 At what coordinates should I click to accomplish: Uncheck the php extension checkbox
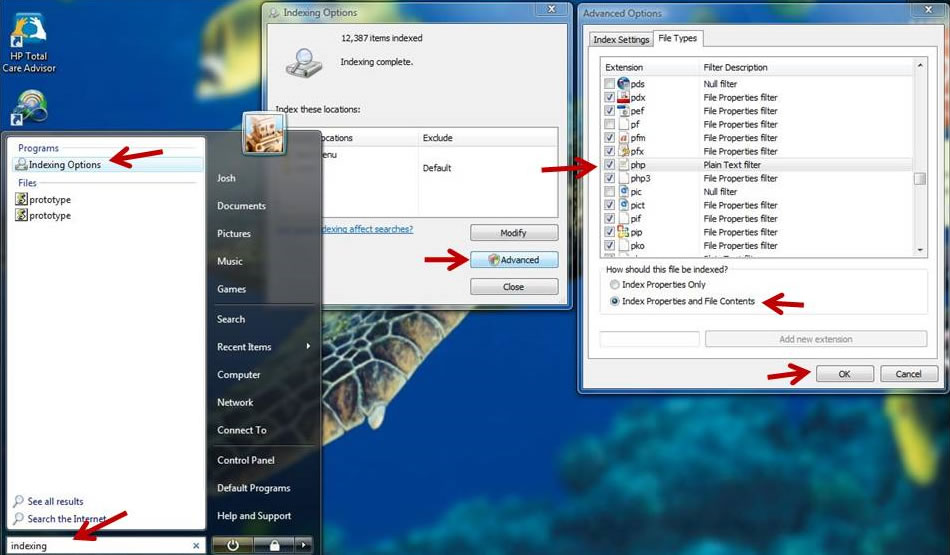pyautogui.click(x=609, y=165)
